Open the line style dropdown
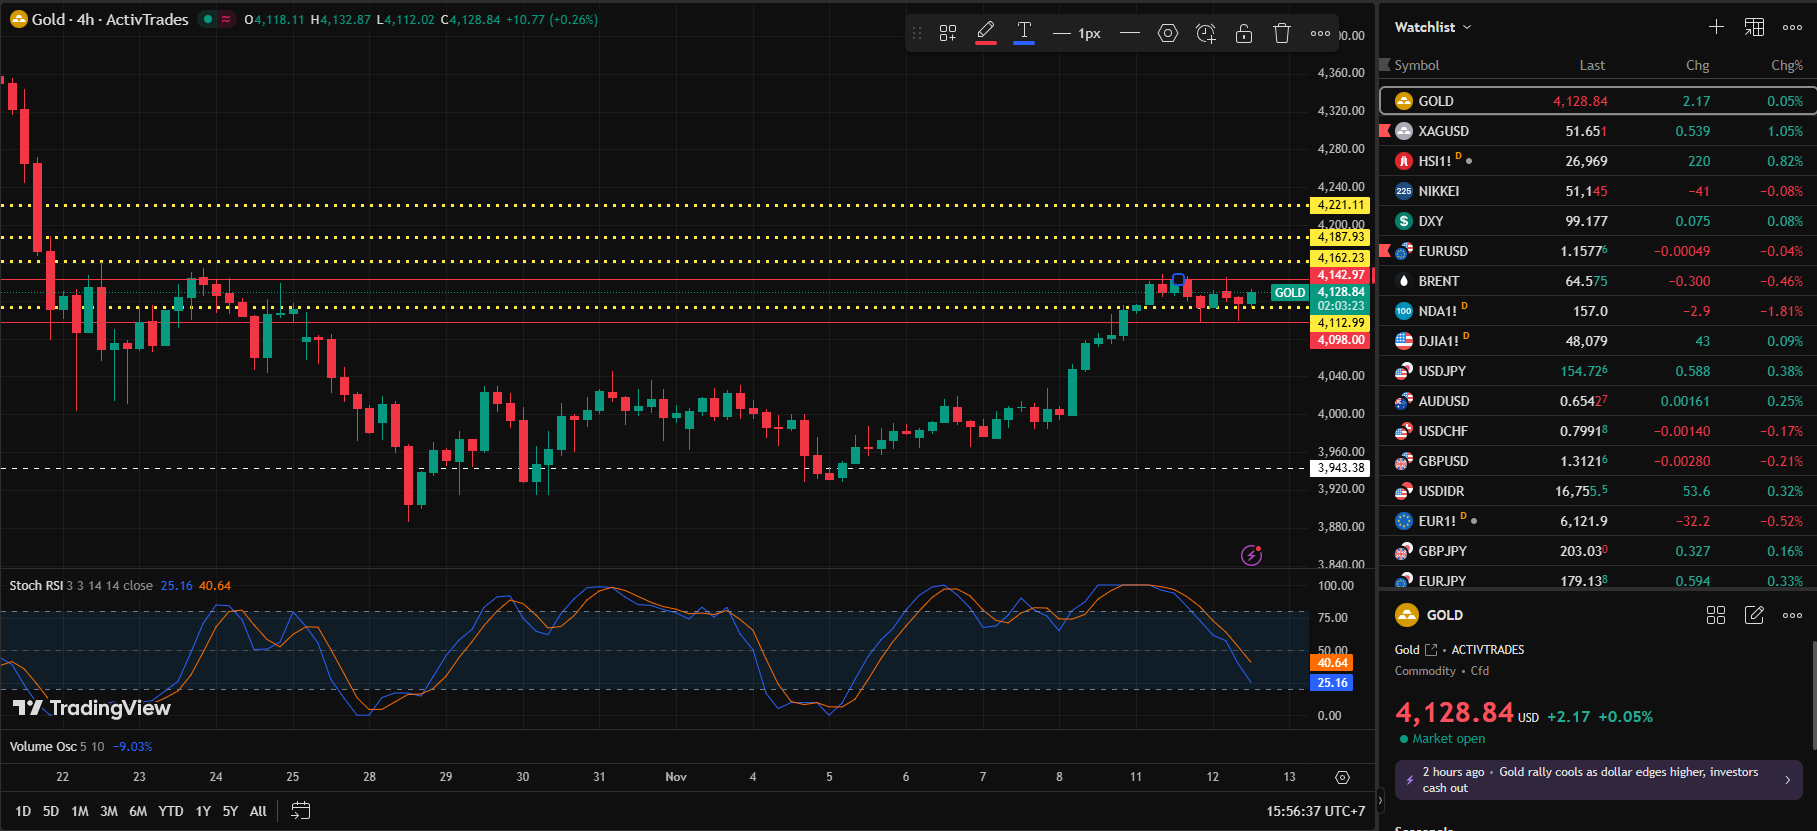 pyautogui.click(x=1129, y=33)
